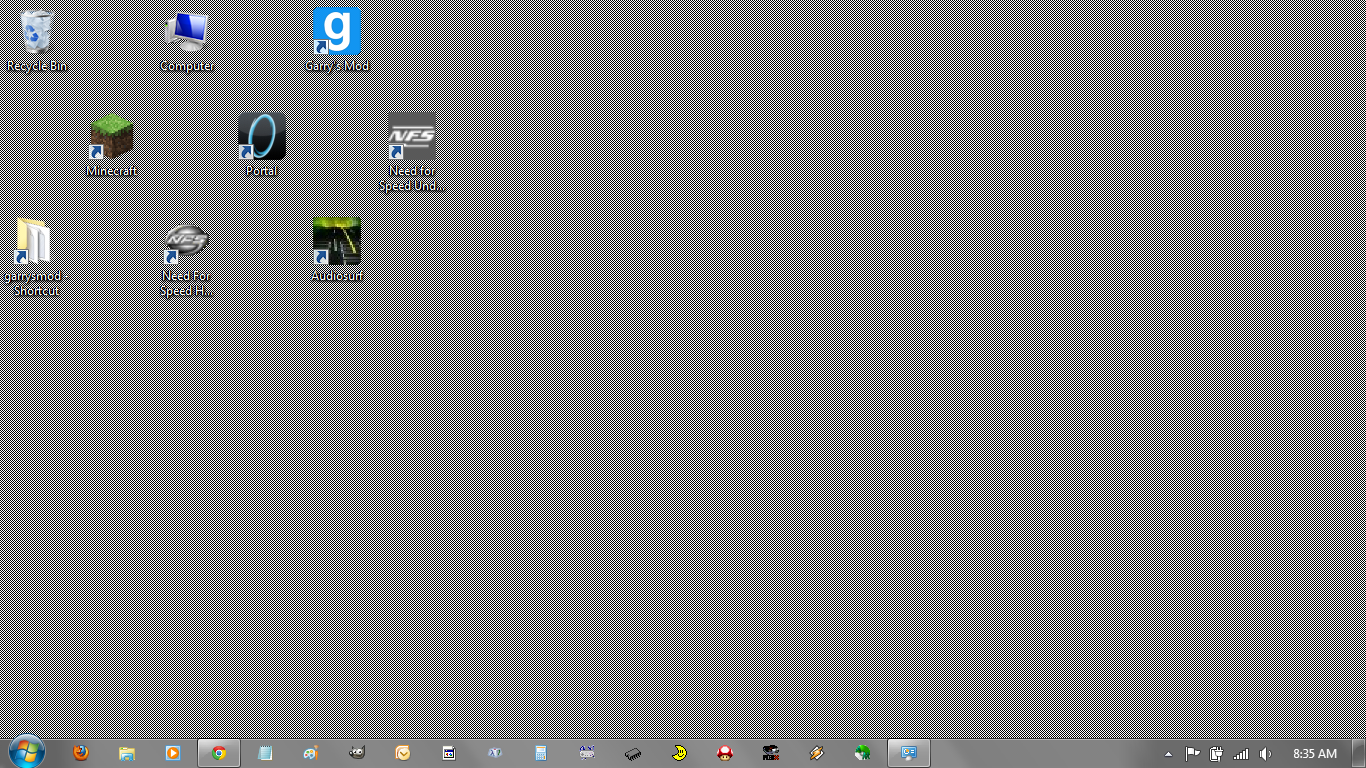Open the volume control speaker icon
Screen dimensions: 1366x768
click(x=1266, y=754)
